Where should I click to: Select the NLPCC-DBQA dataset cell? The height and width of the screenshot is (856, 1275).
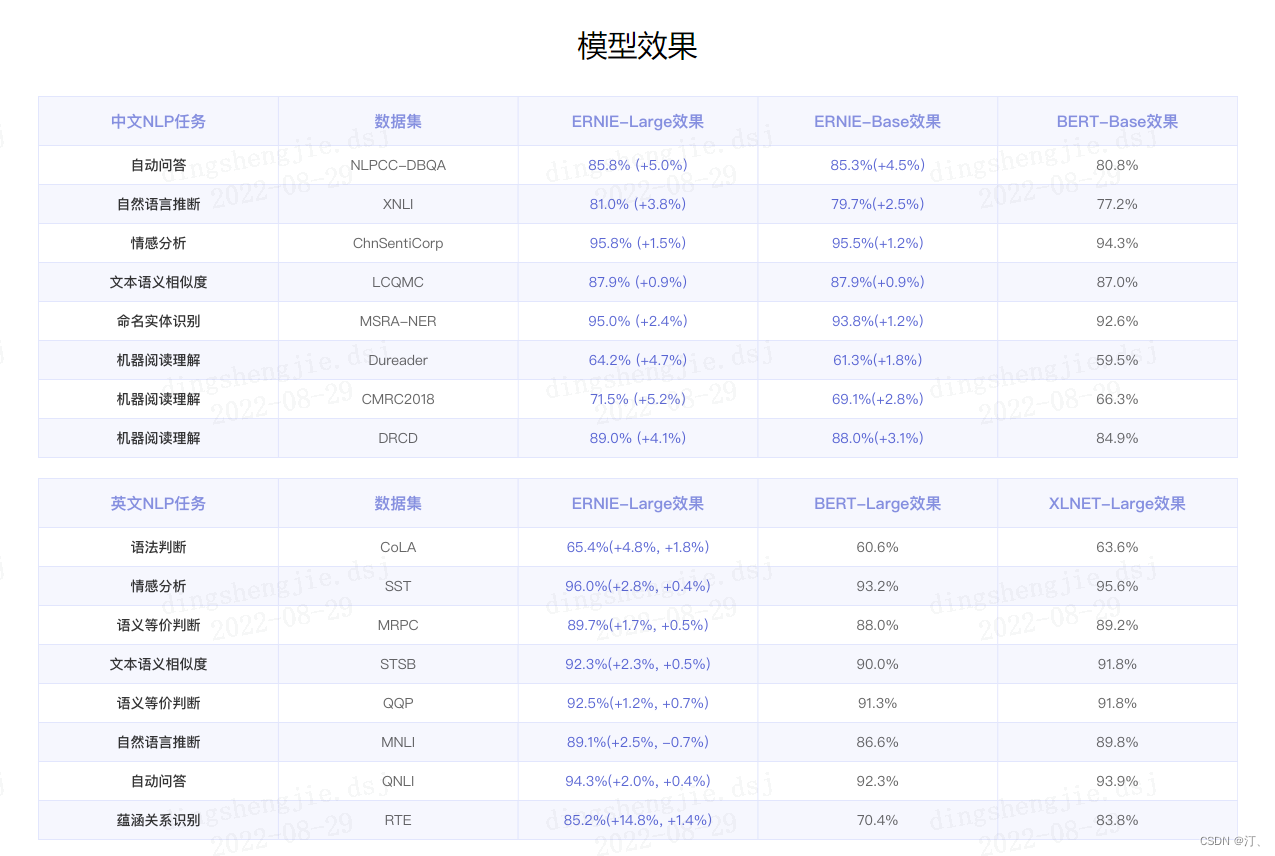[x=398, y=165]
